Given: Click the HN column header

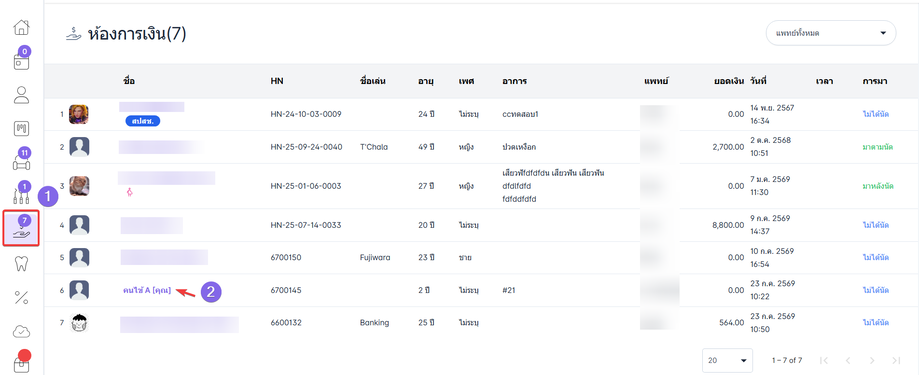Looking at the screenshot, I should pos(277,81).
